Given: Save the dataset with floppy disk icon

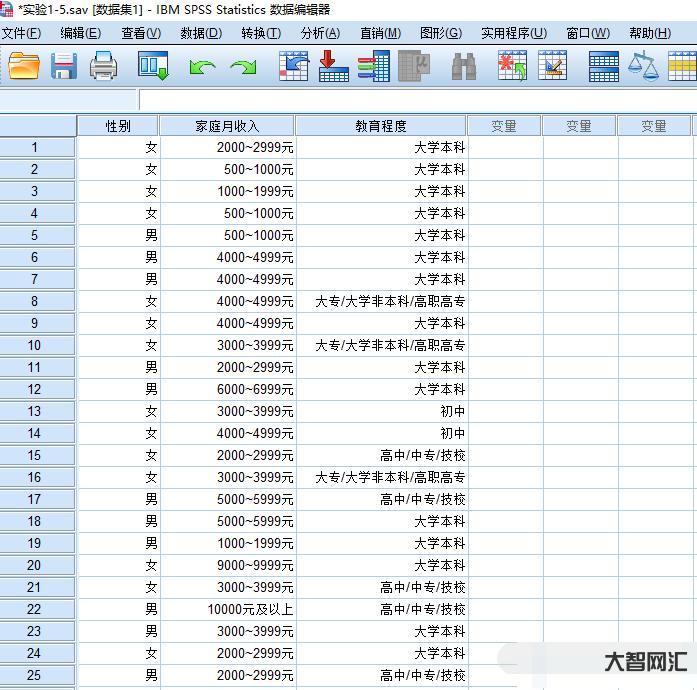Looking at the screenshot, I should pos(64,67).
